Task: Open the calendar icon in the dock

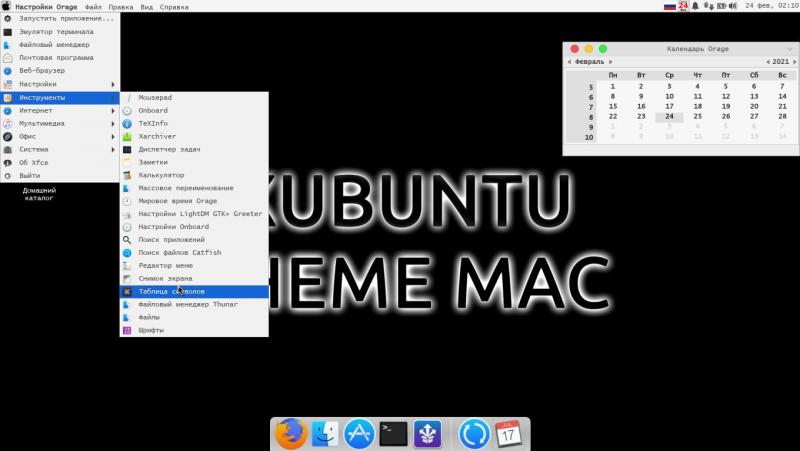Action: click(x=509, y=433)
